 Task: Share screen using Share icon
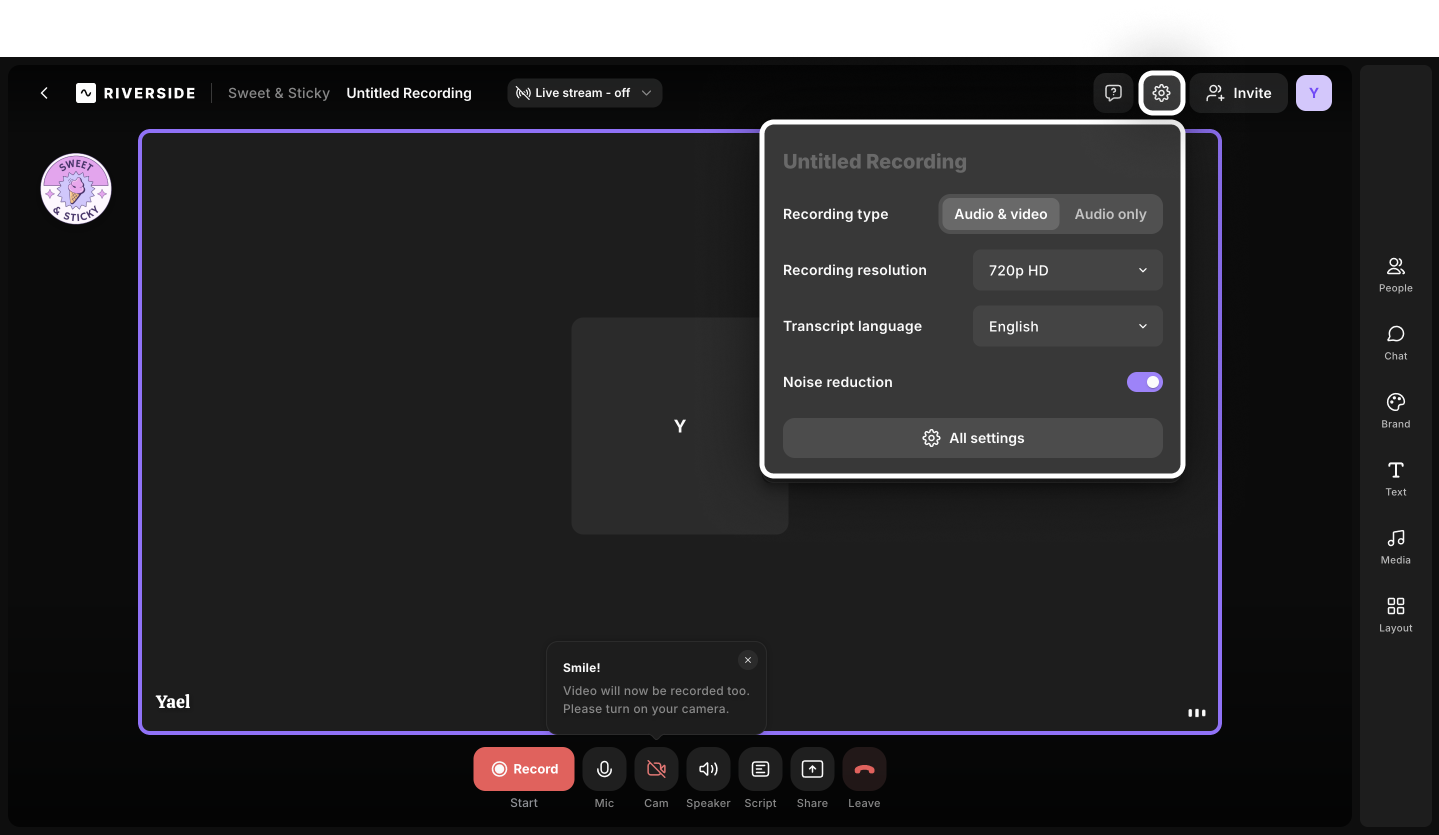tap(812, 769)
